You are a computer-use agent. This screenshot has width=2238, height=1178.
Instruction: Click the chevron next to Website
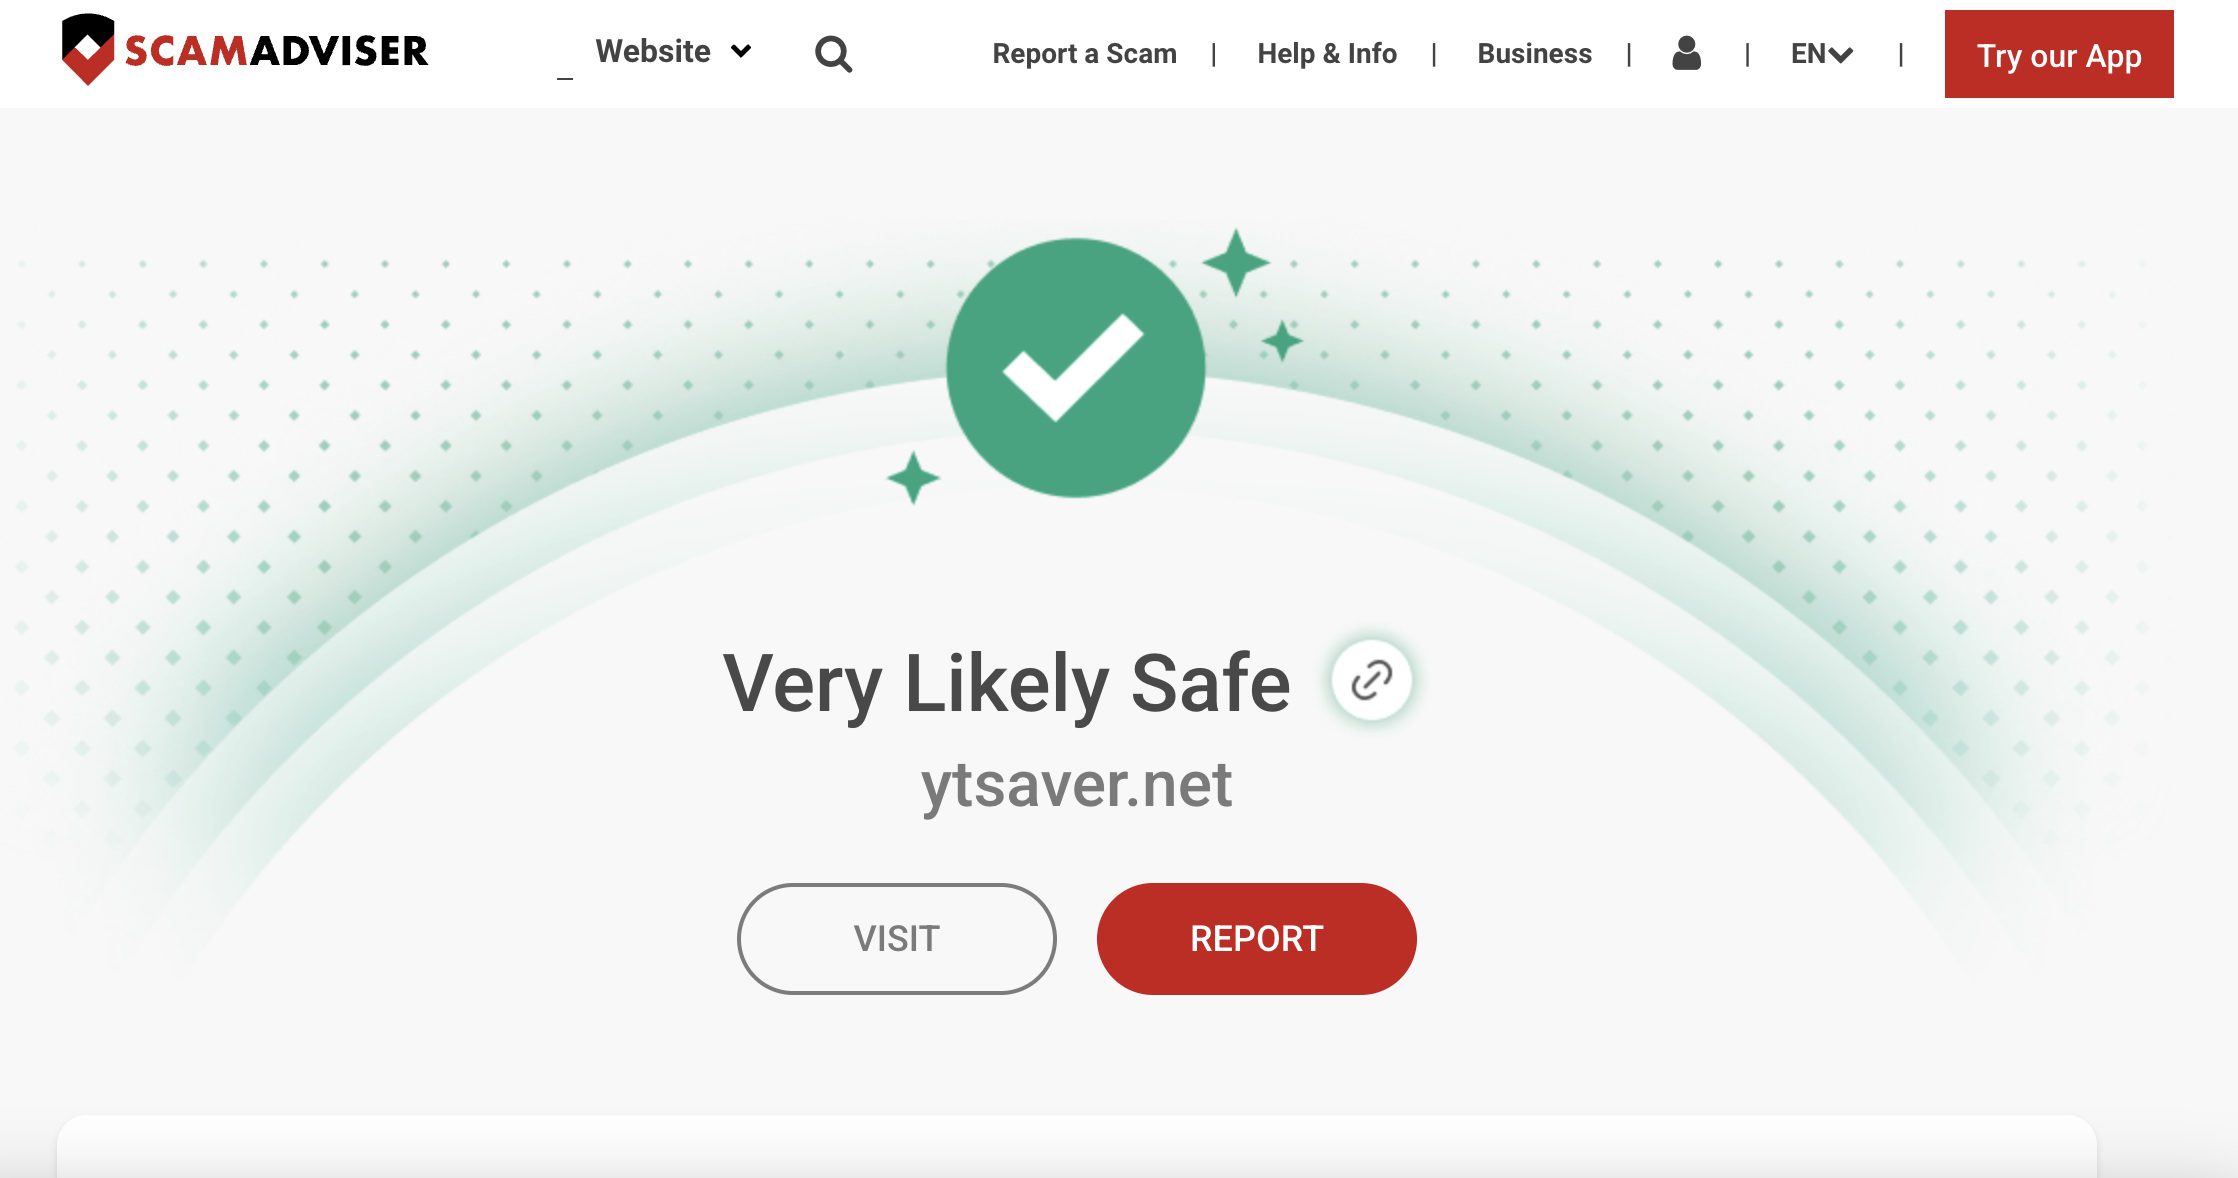(x=741, y=52)
